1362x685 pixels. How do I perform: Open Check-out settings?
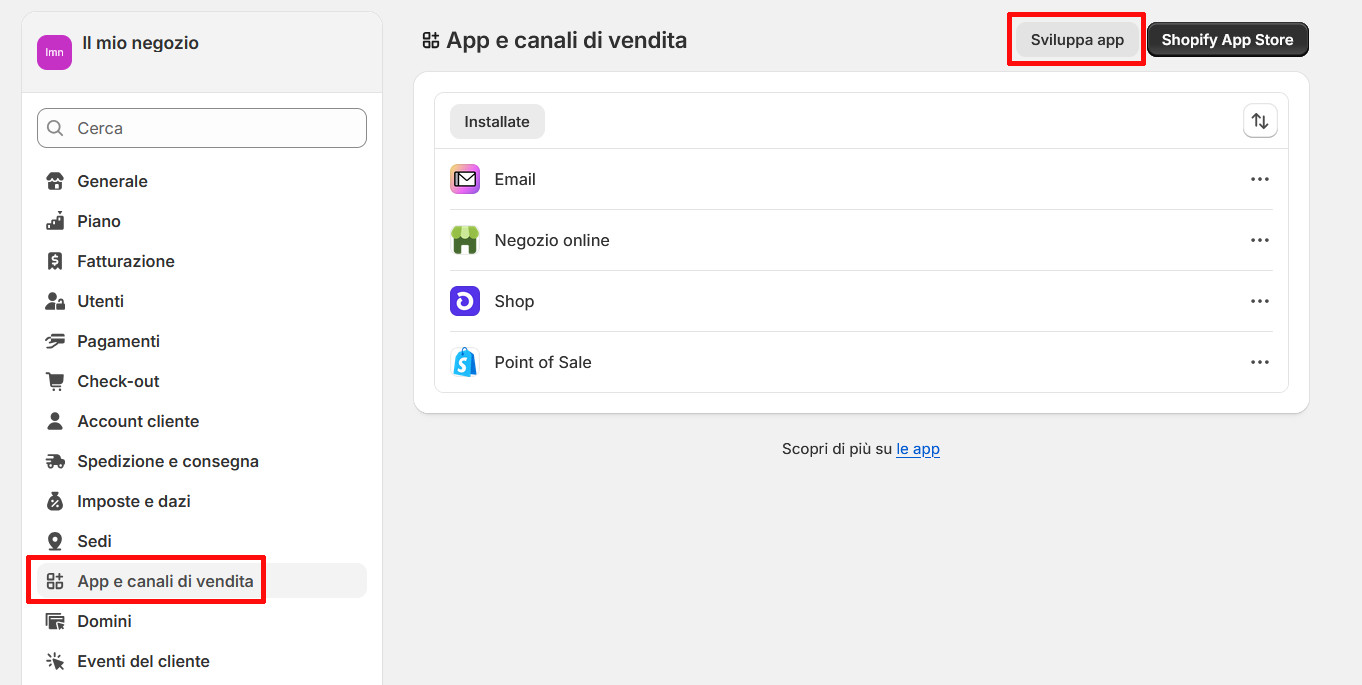click(202, 381)
